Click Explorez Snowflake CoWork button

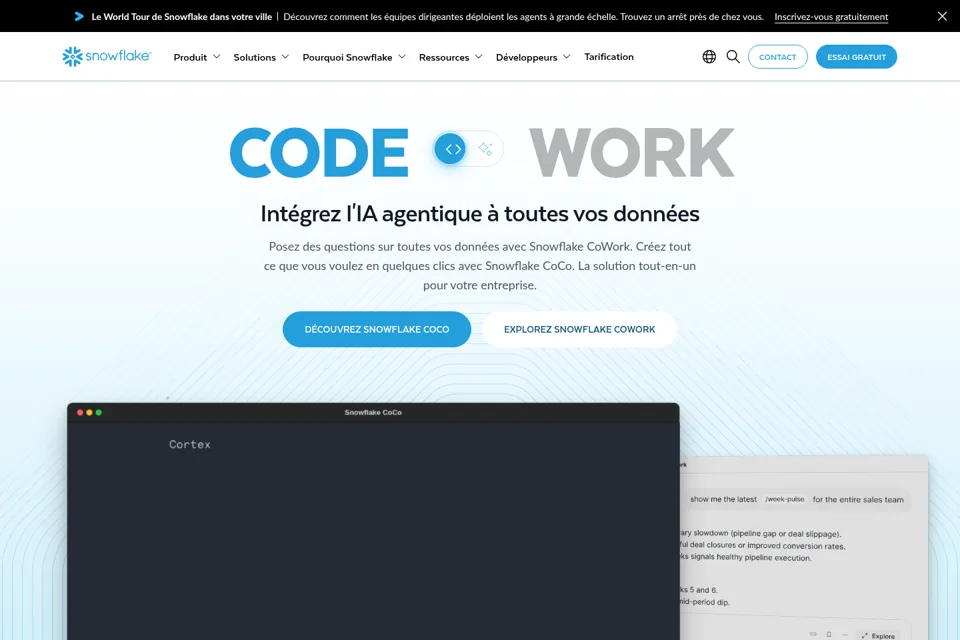click(579, 329)
